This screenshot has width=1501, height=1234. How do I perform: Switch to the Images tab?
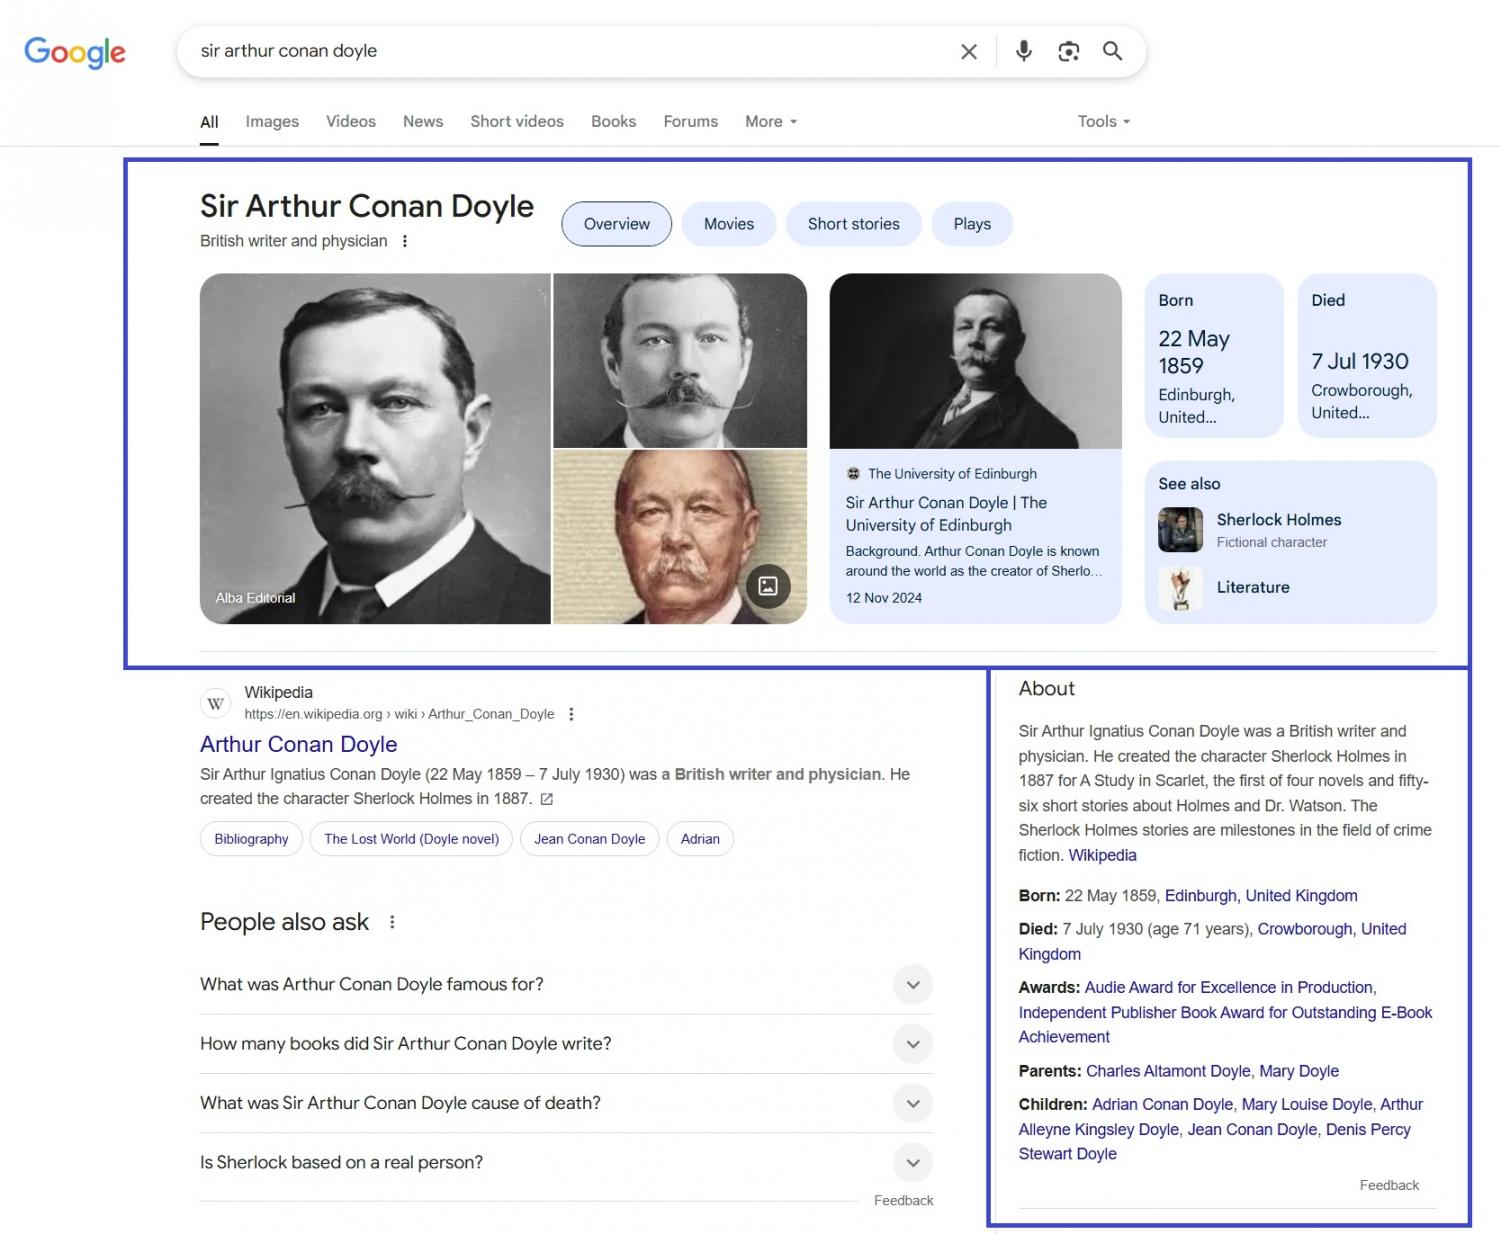272,121
